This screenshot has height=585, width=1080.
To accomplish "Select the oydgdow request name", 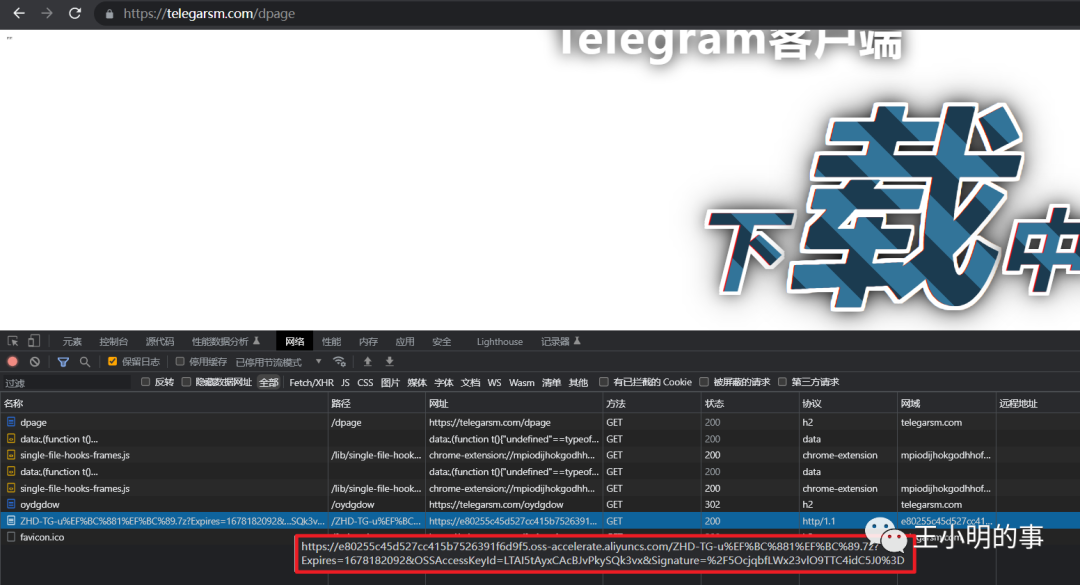I will [39, 504].
